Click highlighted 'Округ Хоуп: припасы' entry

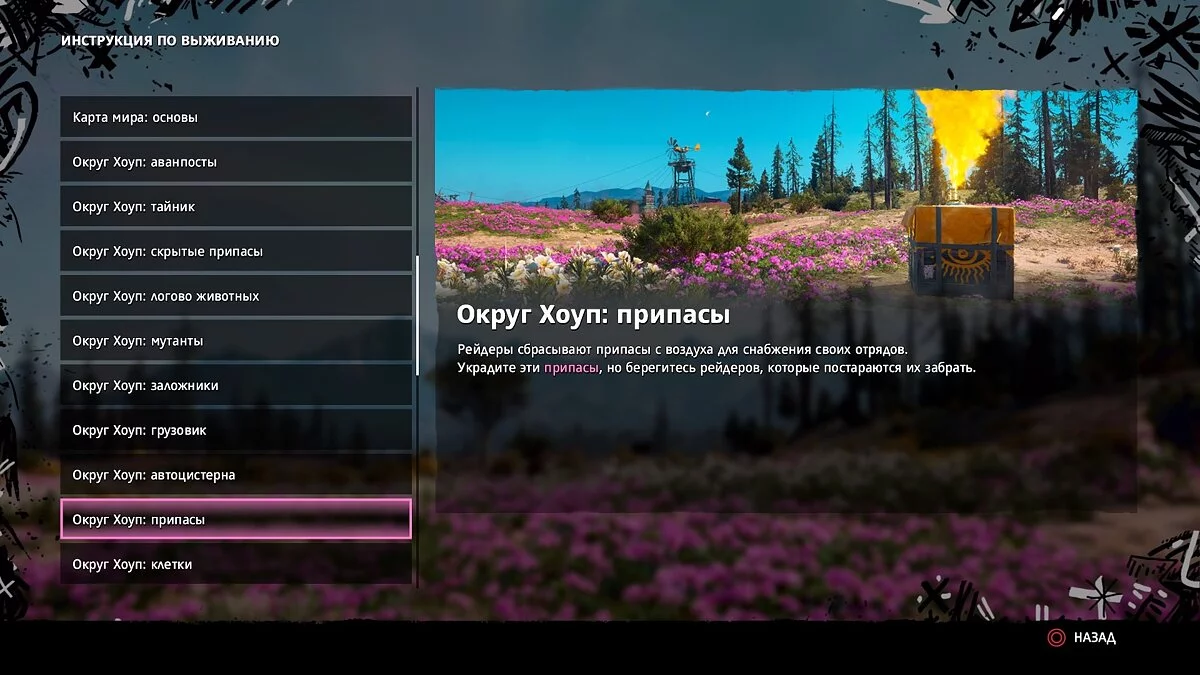(x=236, y=519)
